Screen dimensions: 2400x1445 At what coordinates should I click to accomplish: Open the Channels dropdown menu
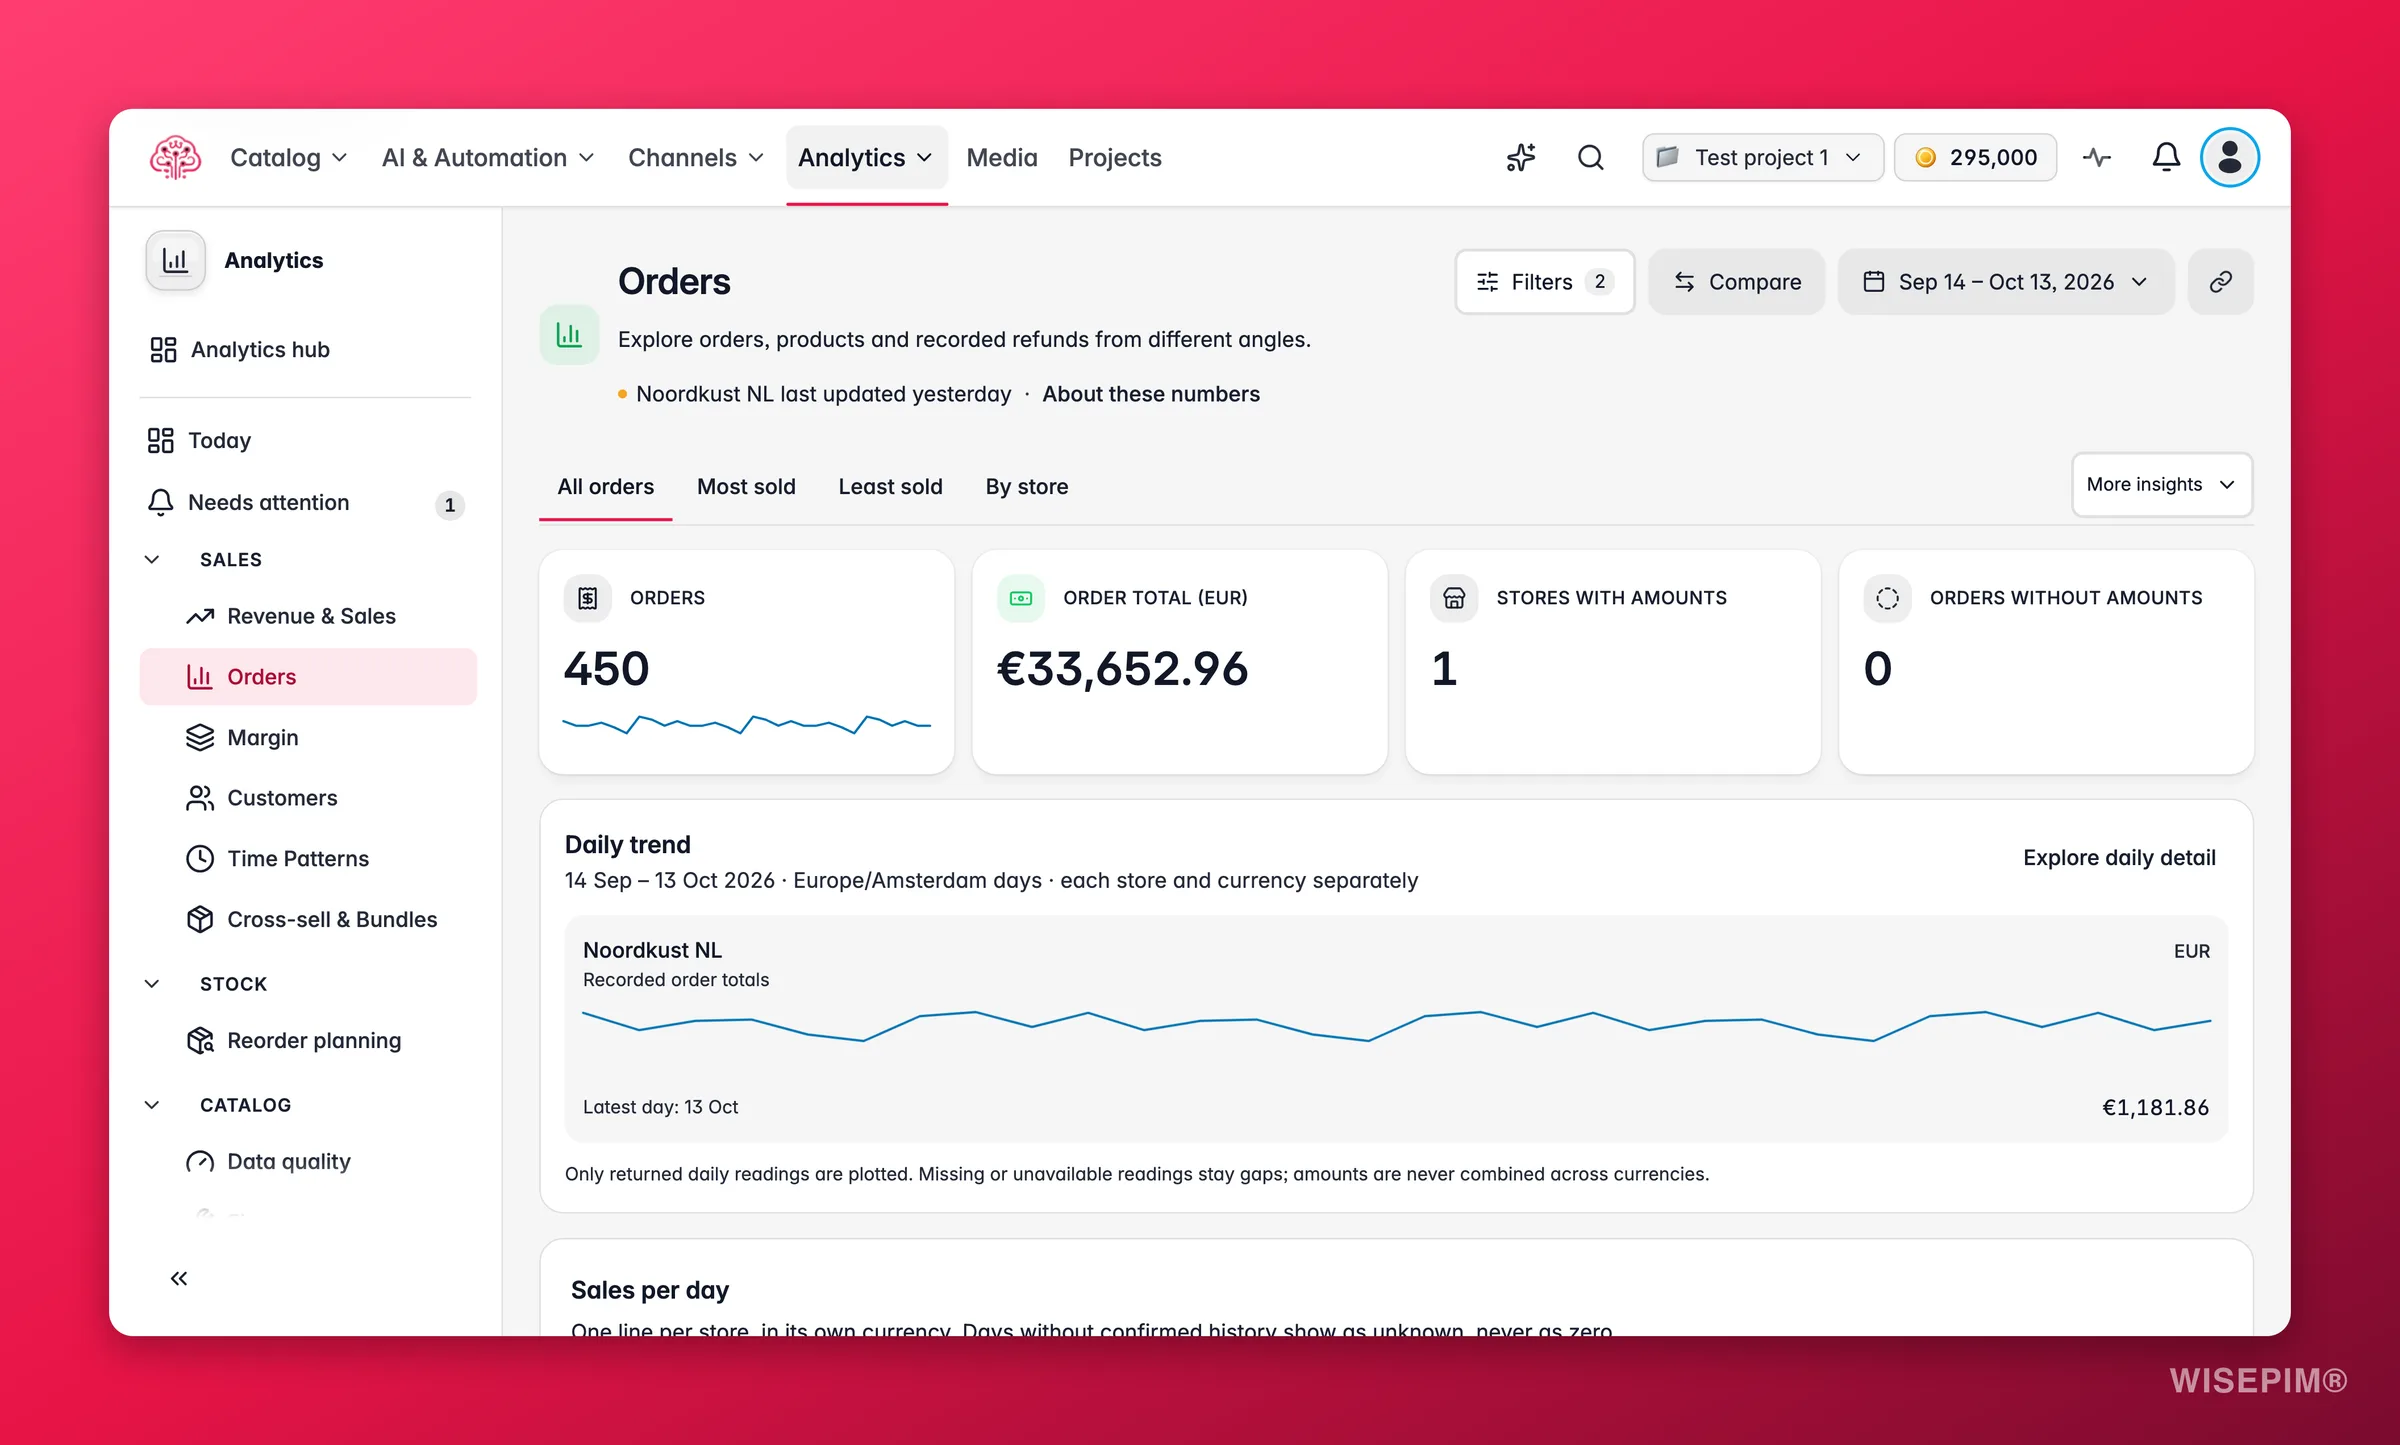click(695, 158)
